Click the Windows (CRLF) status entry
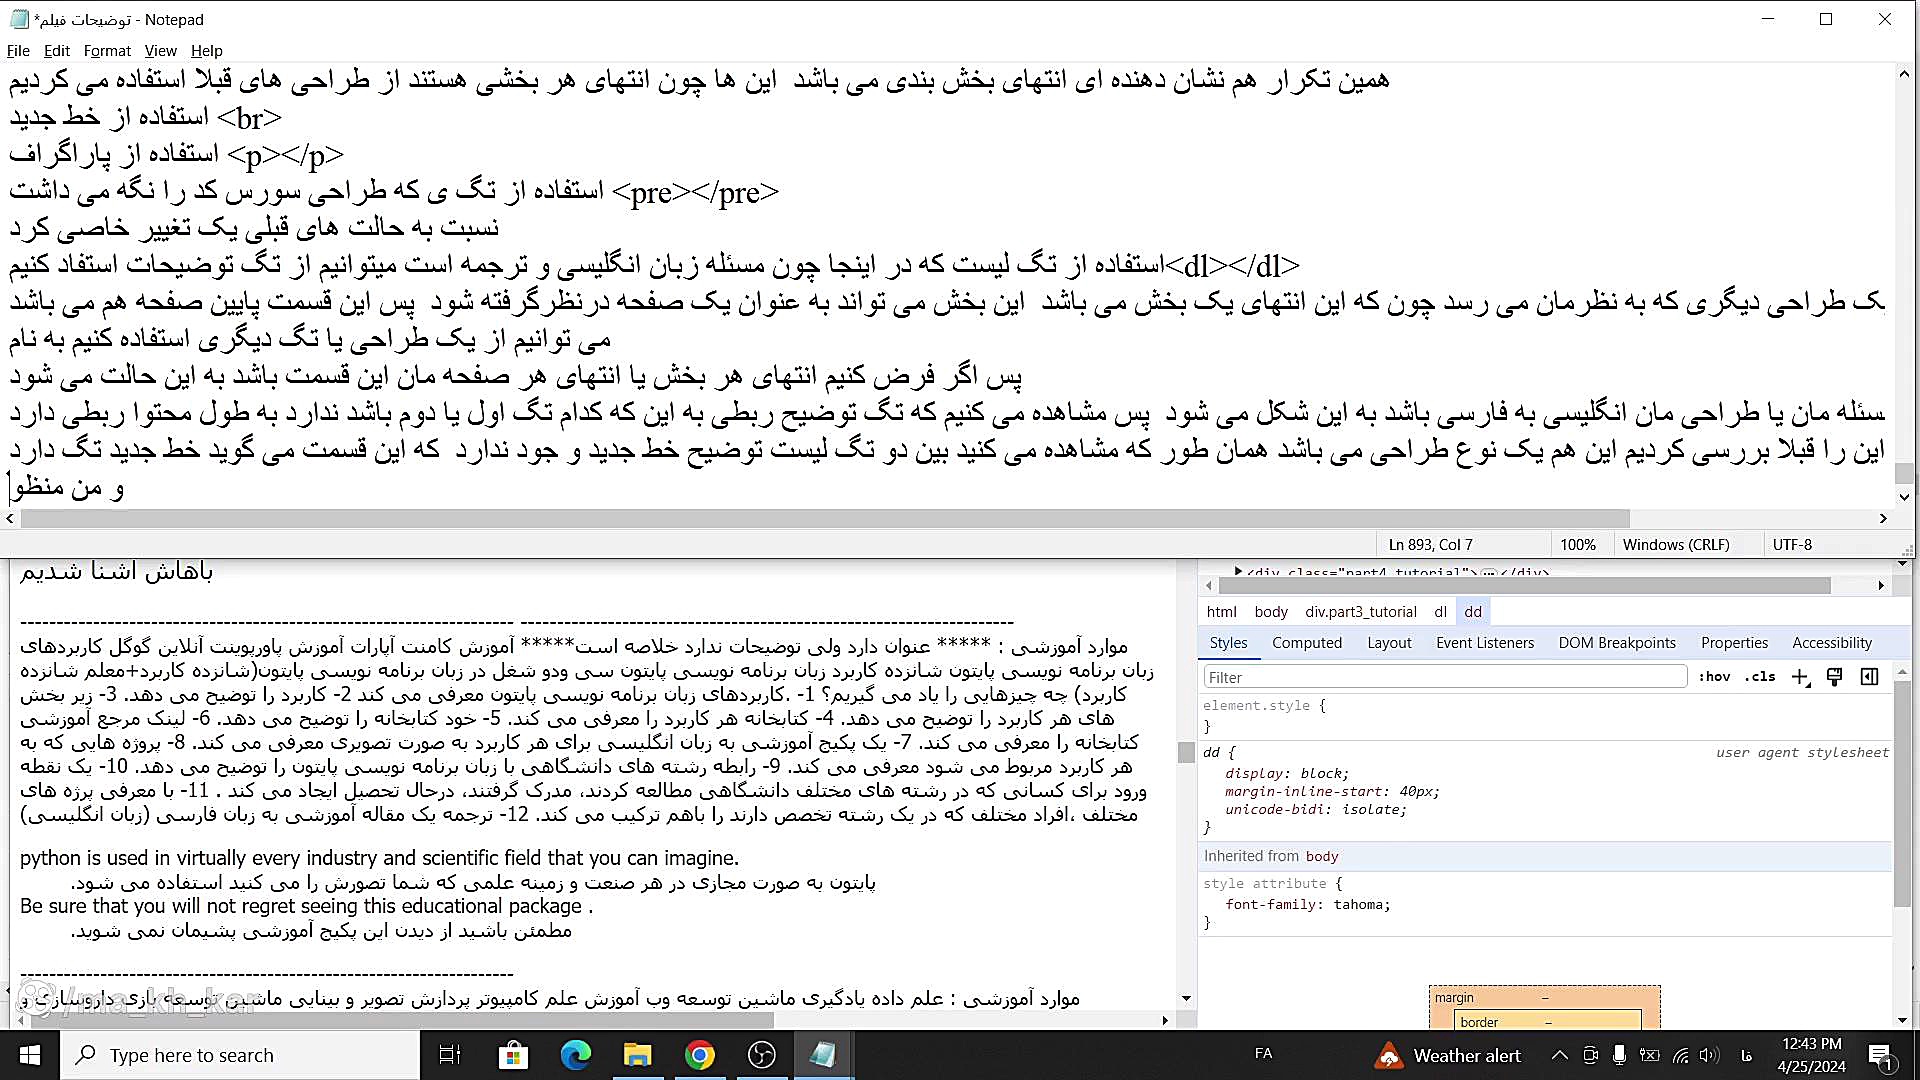The width and height of the screenshot is (1920, 1080). click(1676, 545)
